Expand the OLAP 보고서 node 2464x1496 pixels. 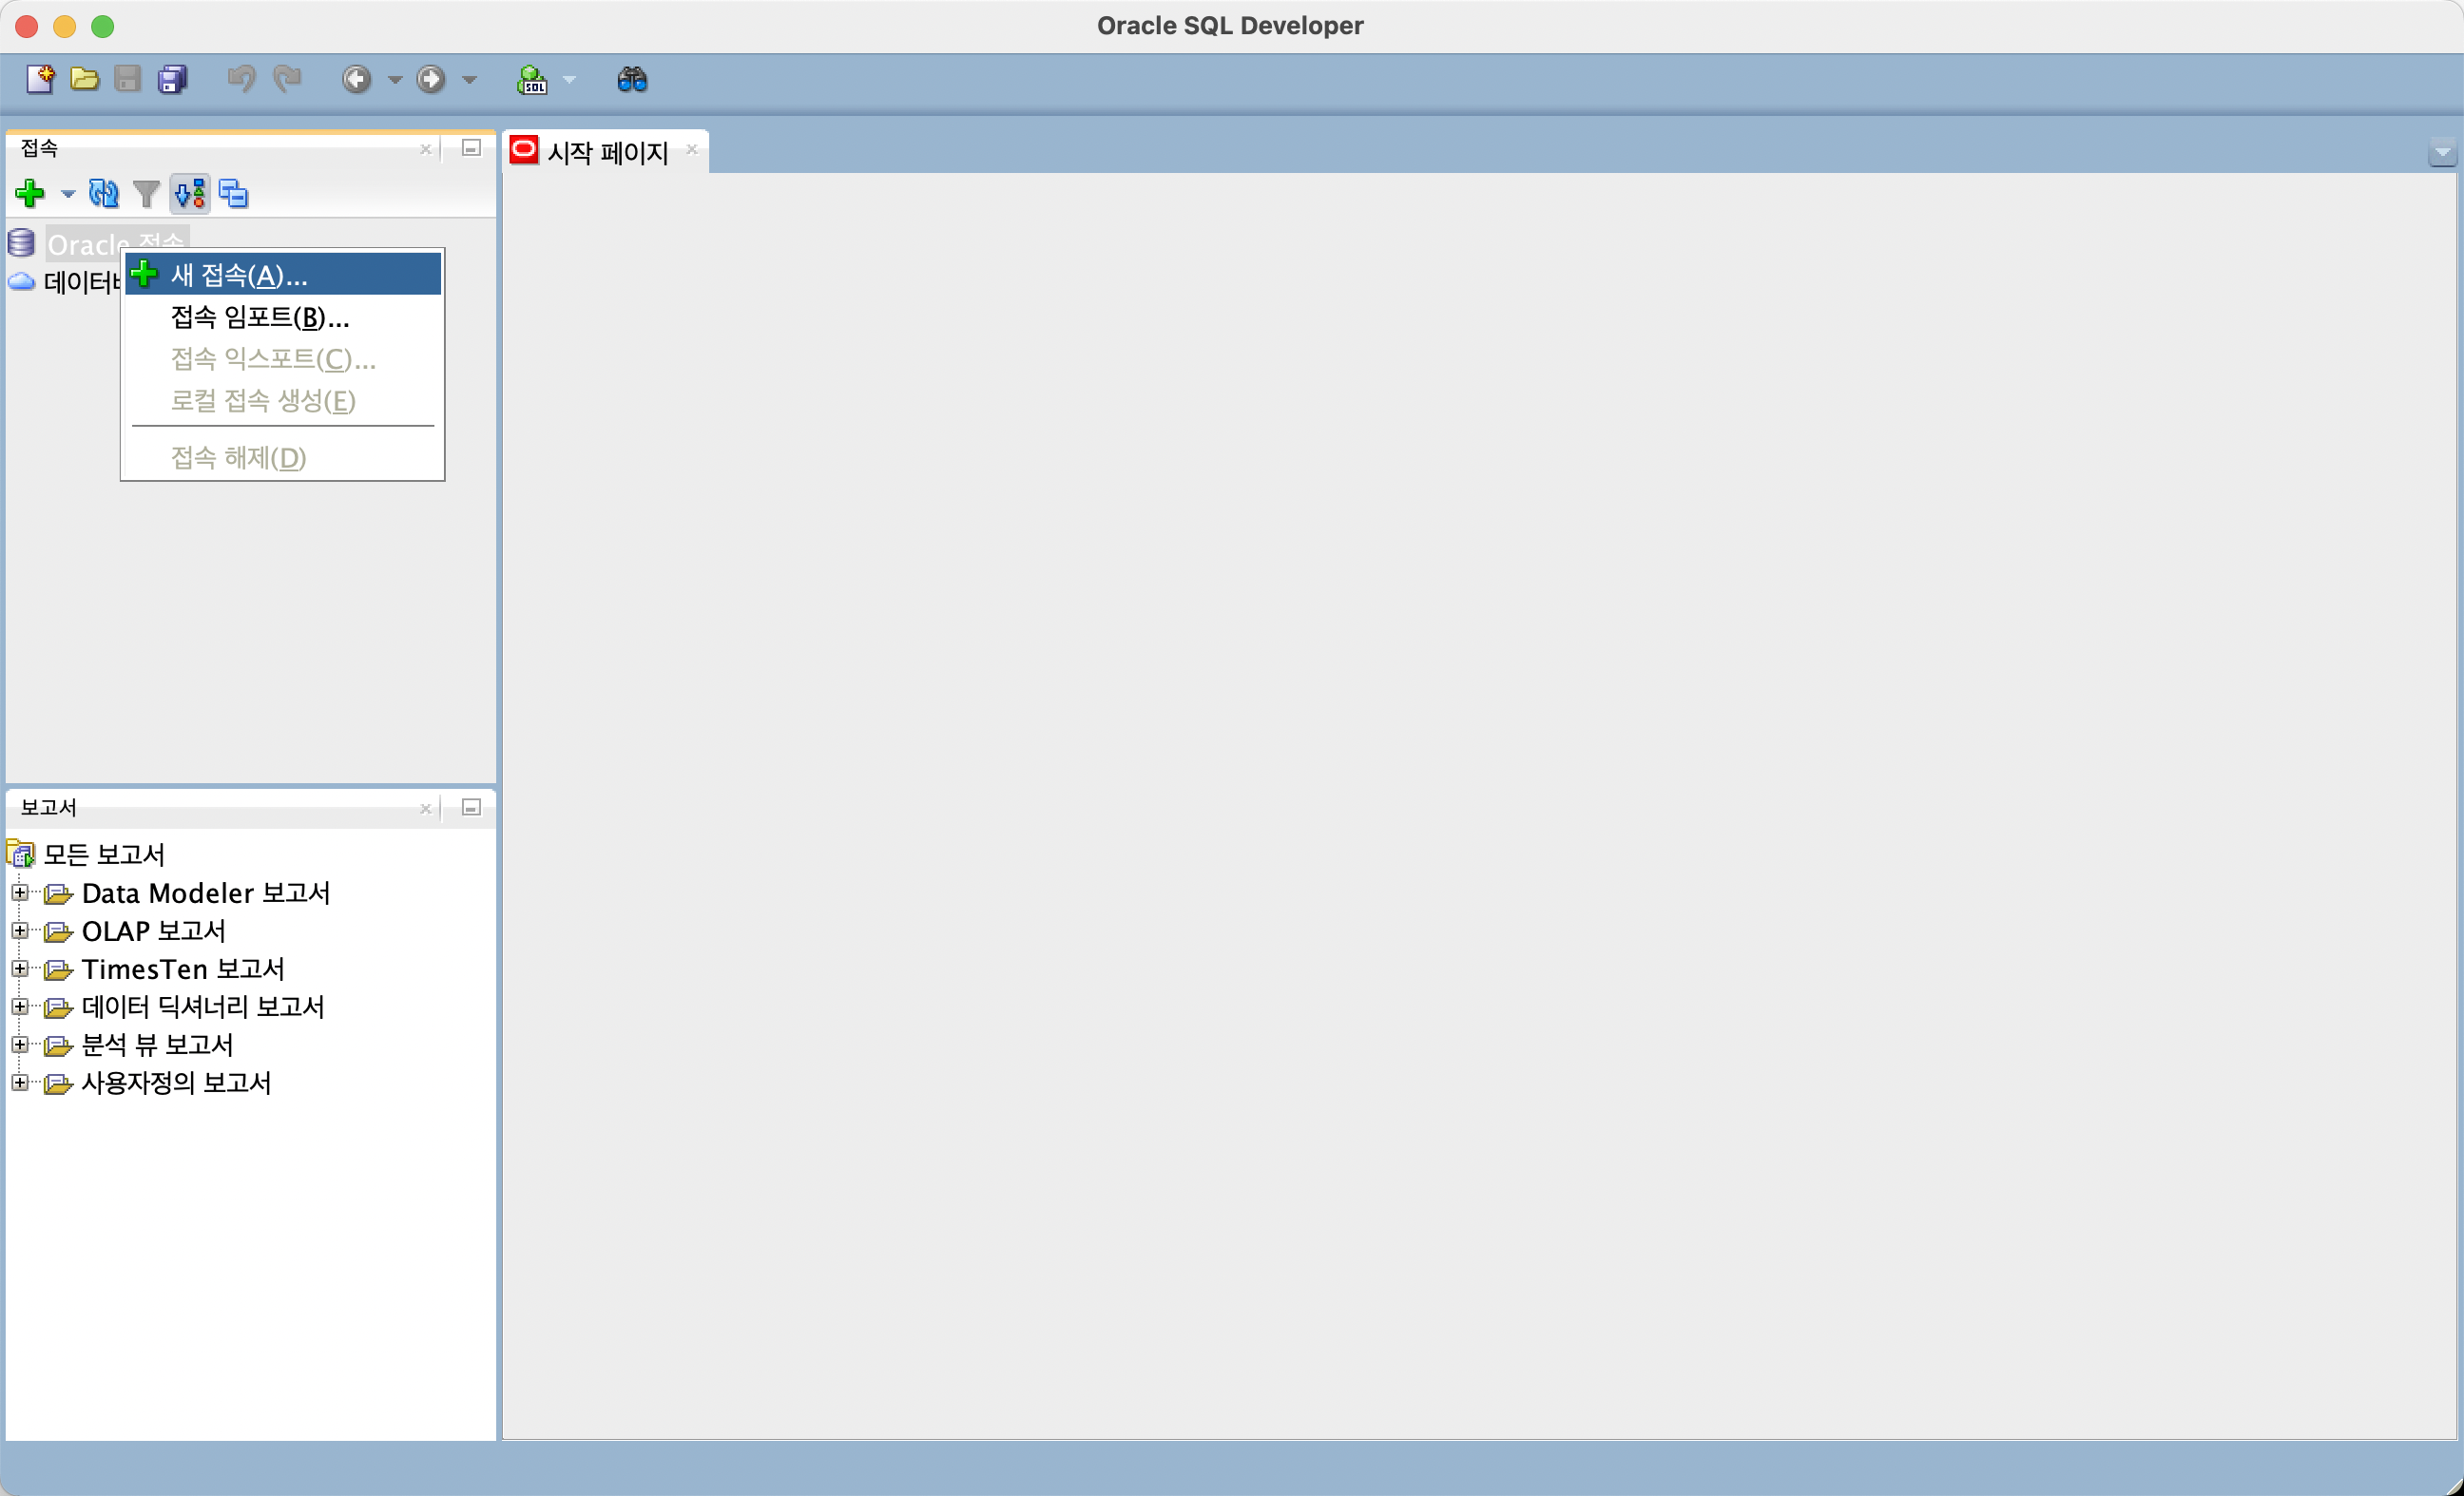click(x=19, y=930)
